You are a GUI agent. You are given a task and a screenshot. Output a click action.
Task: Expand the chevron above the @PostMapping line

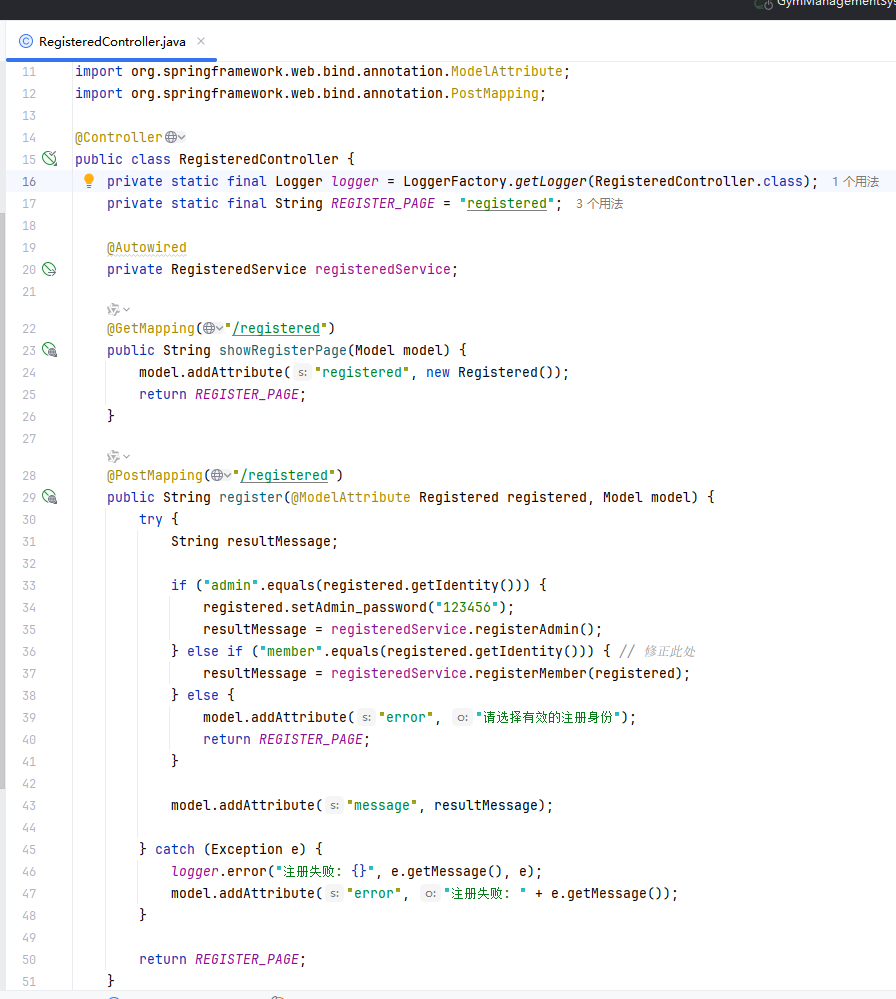point(127,457)
